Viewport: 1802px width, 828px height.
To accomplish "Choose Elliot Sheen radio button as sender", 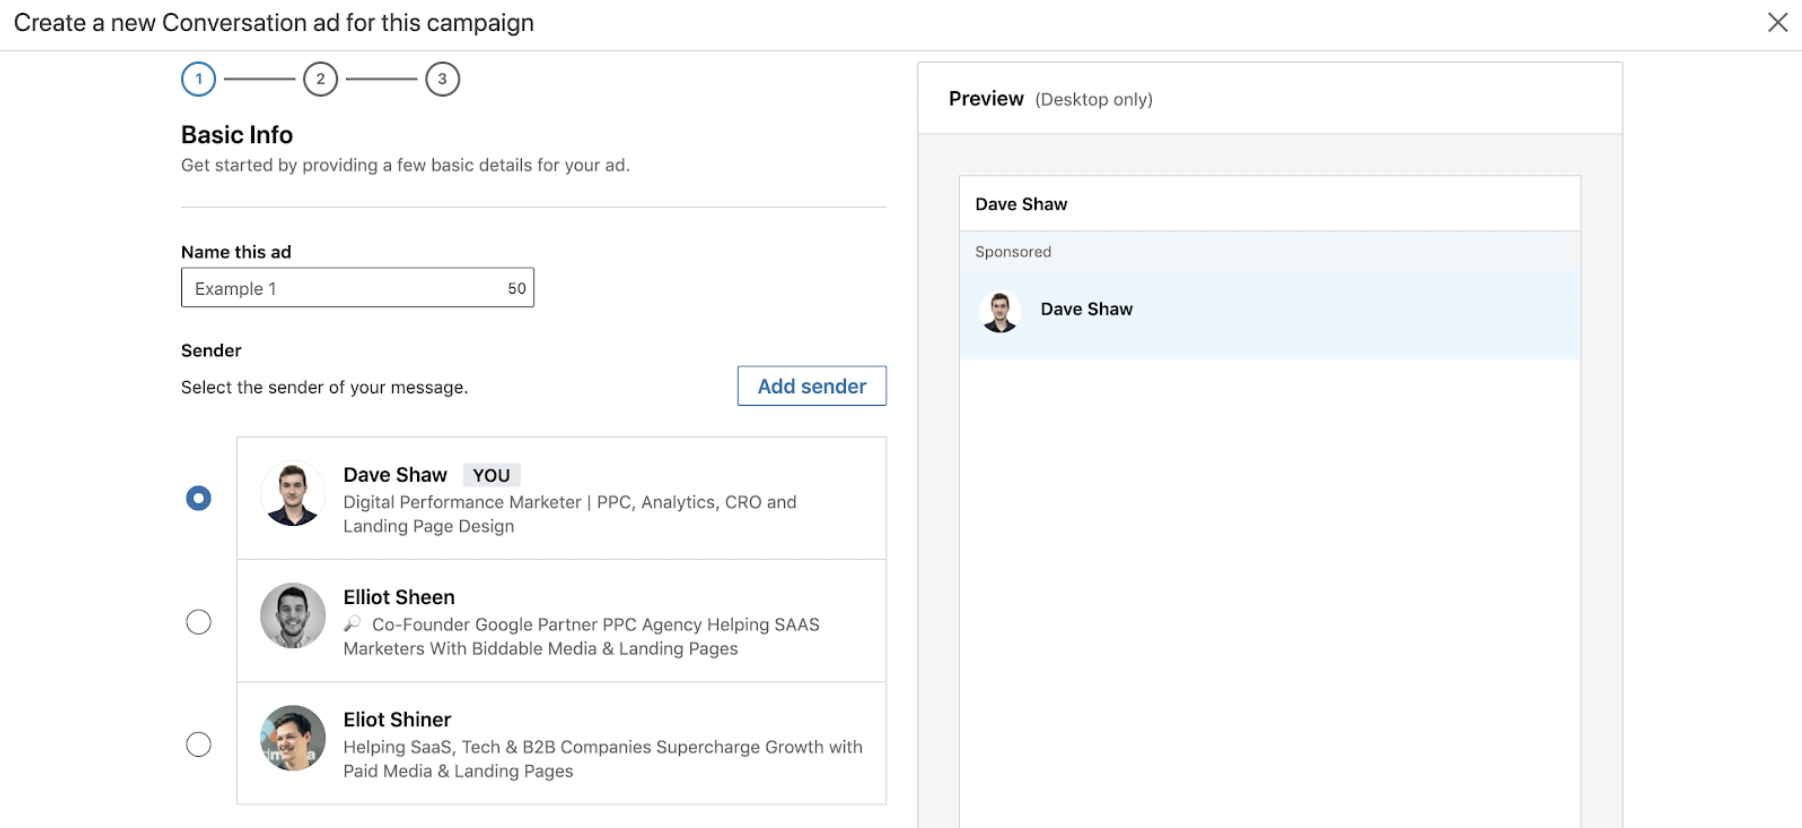I will click(x=199, y=622).
